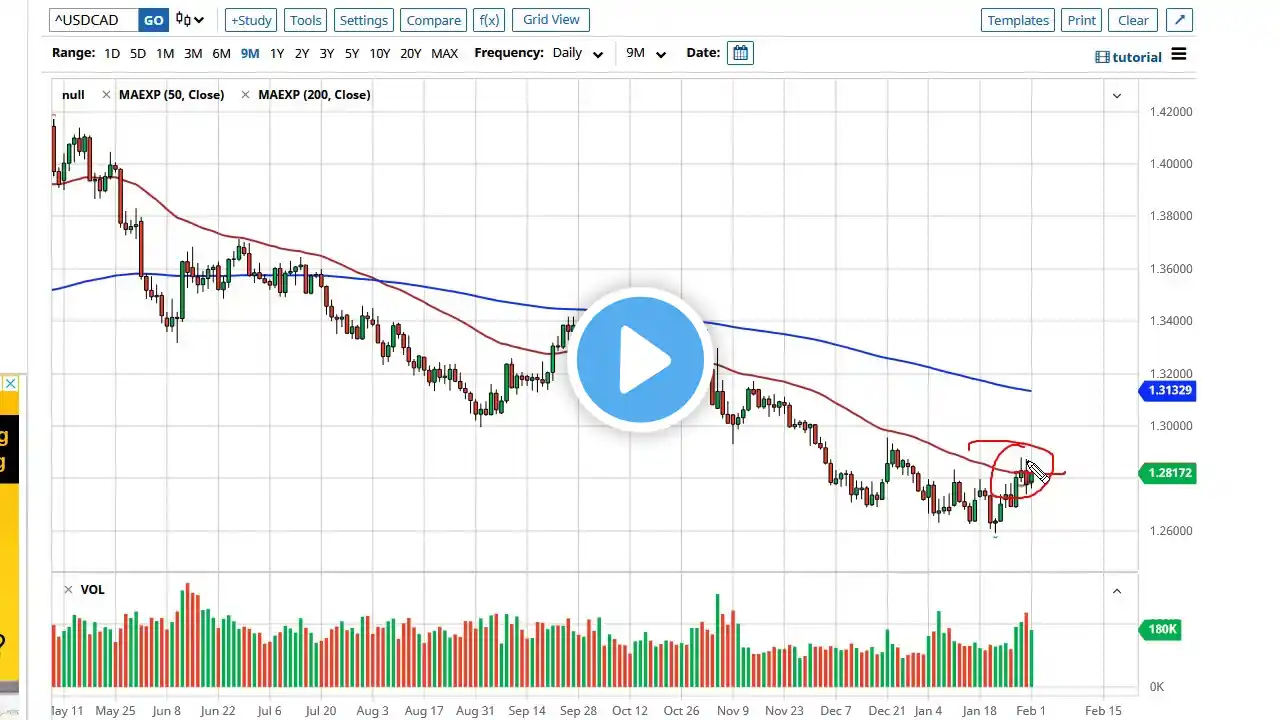Open the chart type candlestick dropdown

click(x=189, y=20)
